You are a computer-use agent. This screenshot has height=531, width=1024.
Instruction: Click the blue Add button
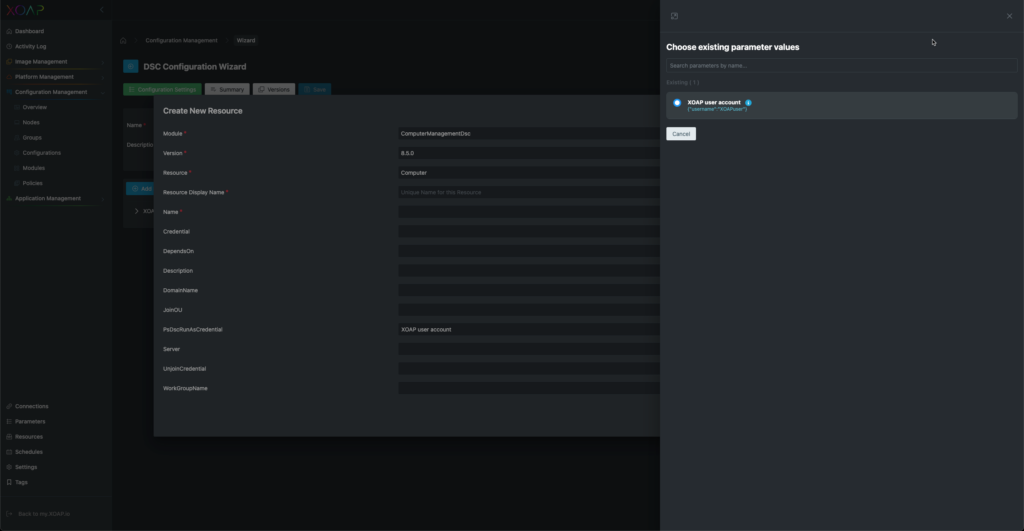tap(140, 189)
